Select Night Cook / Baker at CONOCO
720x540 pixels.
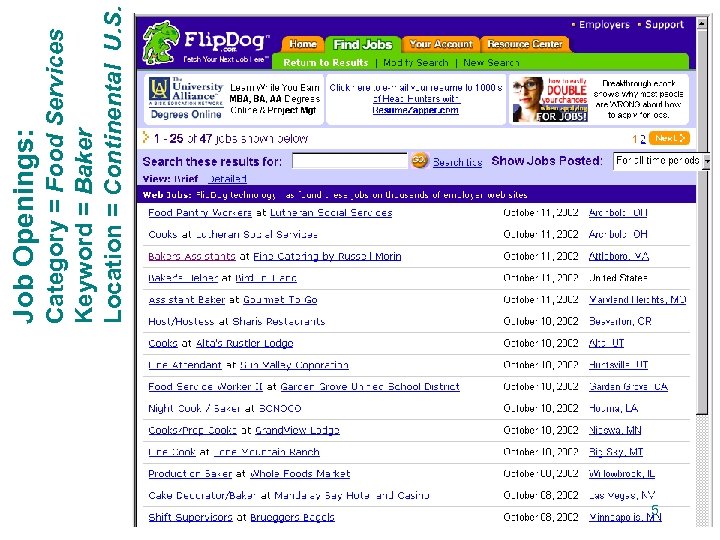coord(416,408)
